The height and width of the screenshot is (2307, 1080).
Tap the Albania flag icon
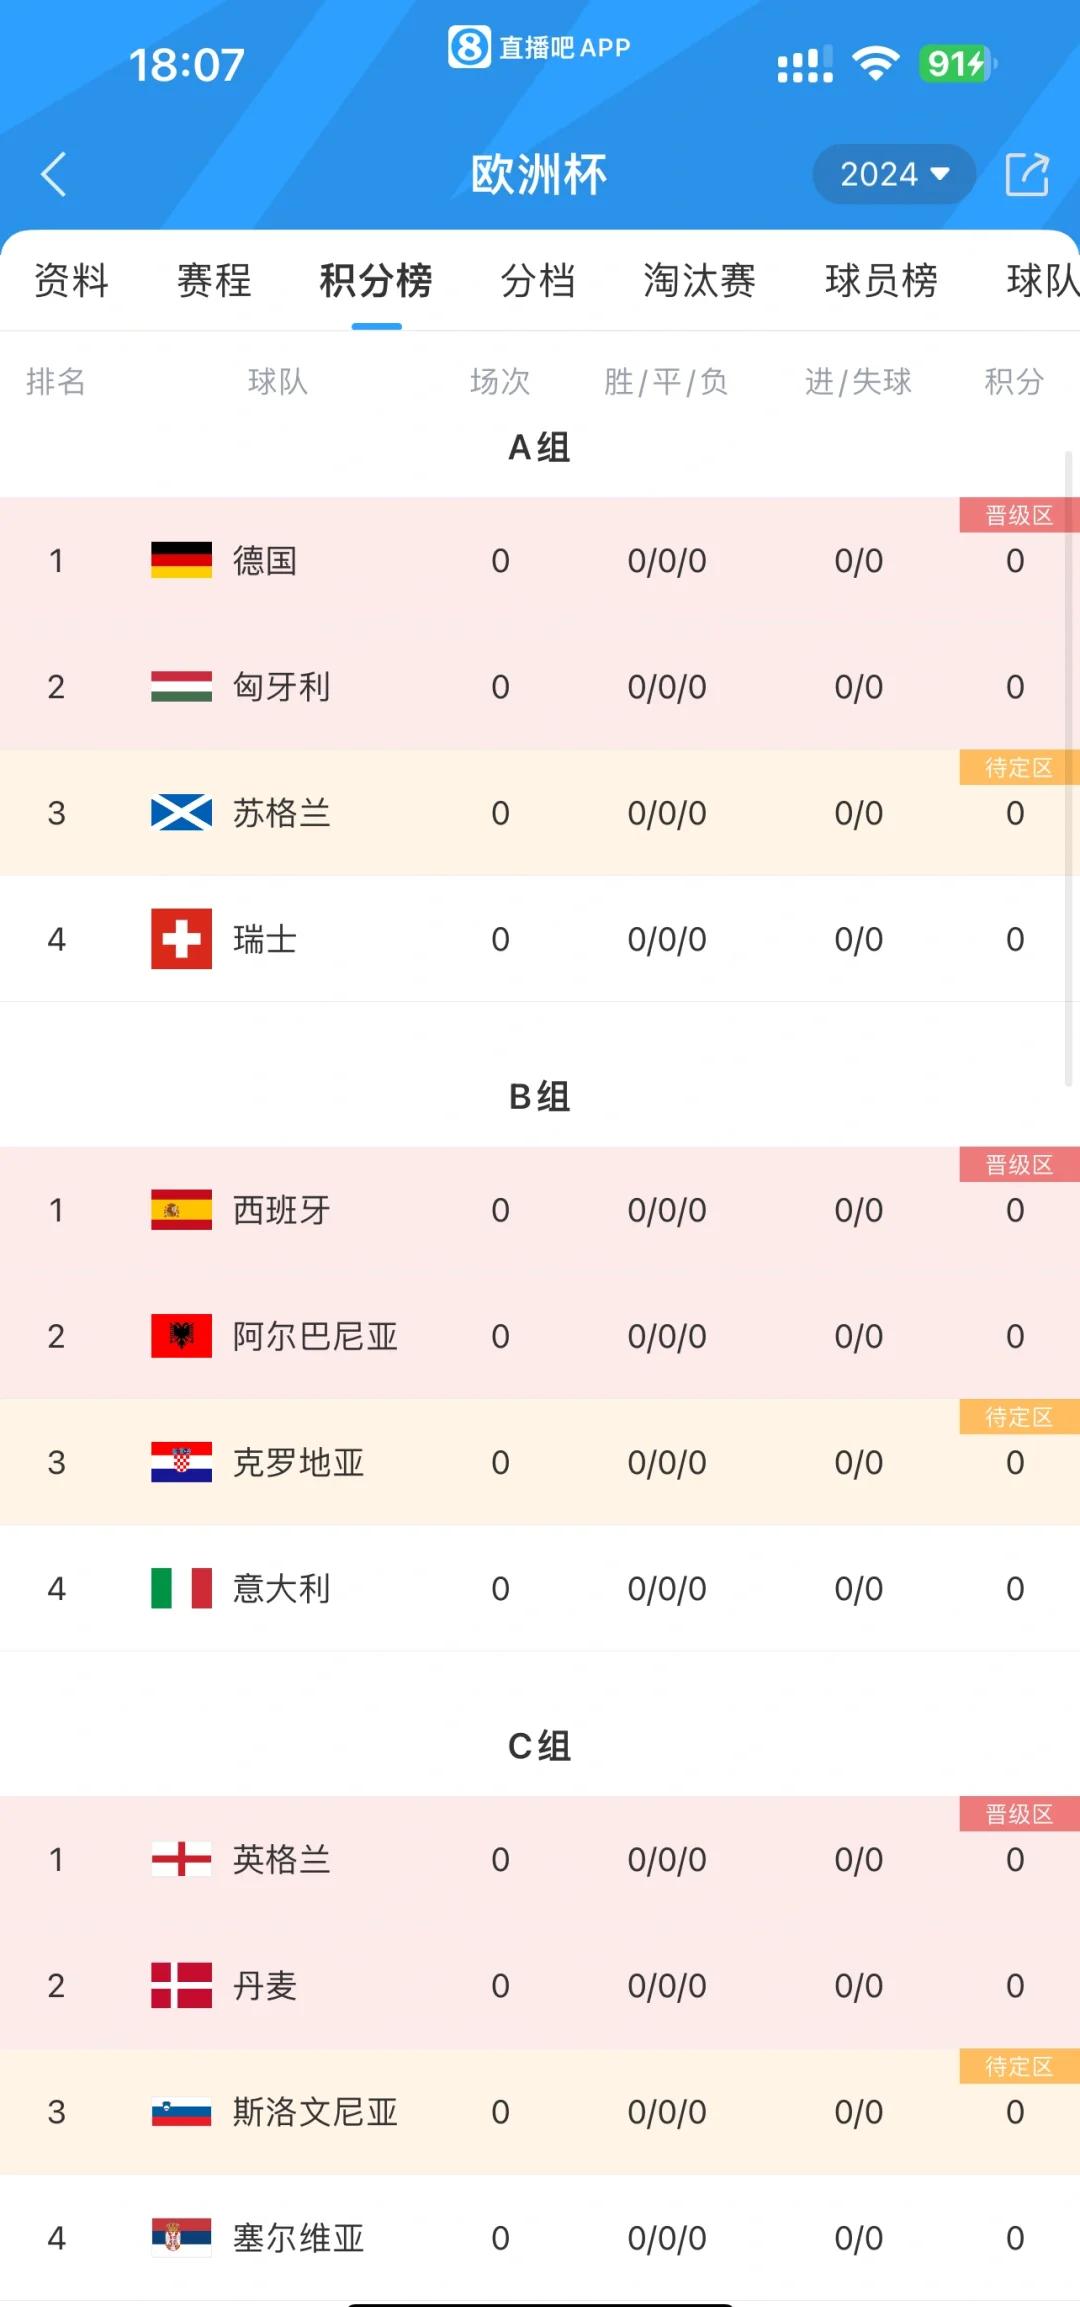(181, 1336)
